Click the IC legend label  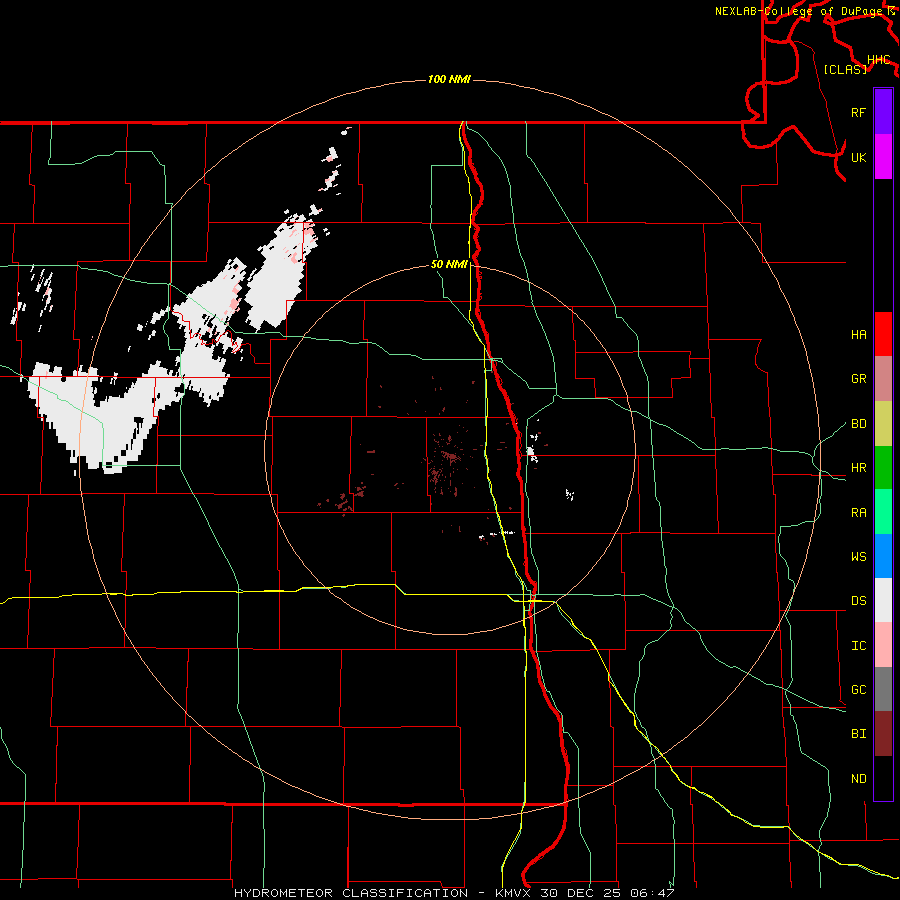pyautogui.click(x=858, y=646)
